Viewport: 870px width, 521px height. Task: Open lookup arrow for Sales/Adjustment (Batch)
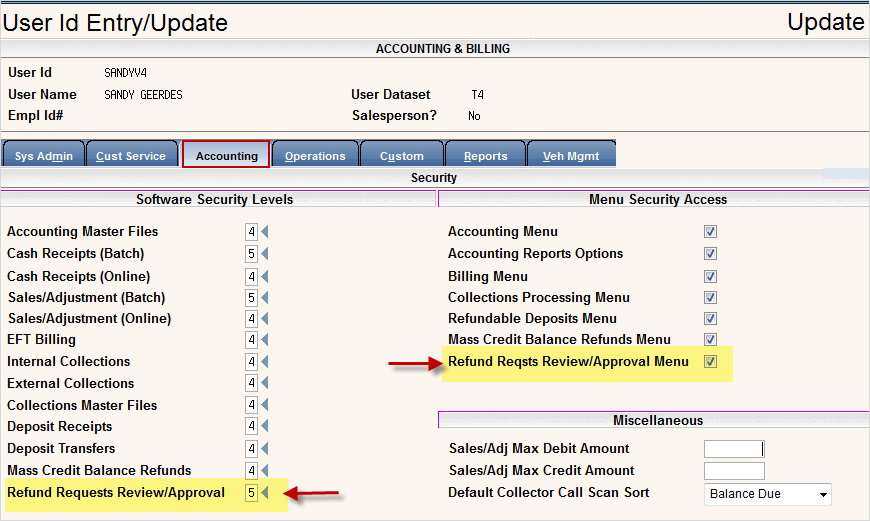[265, 297]
